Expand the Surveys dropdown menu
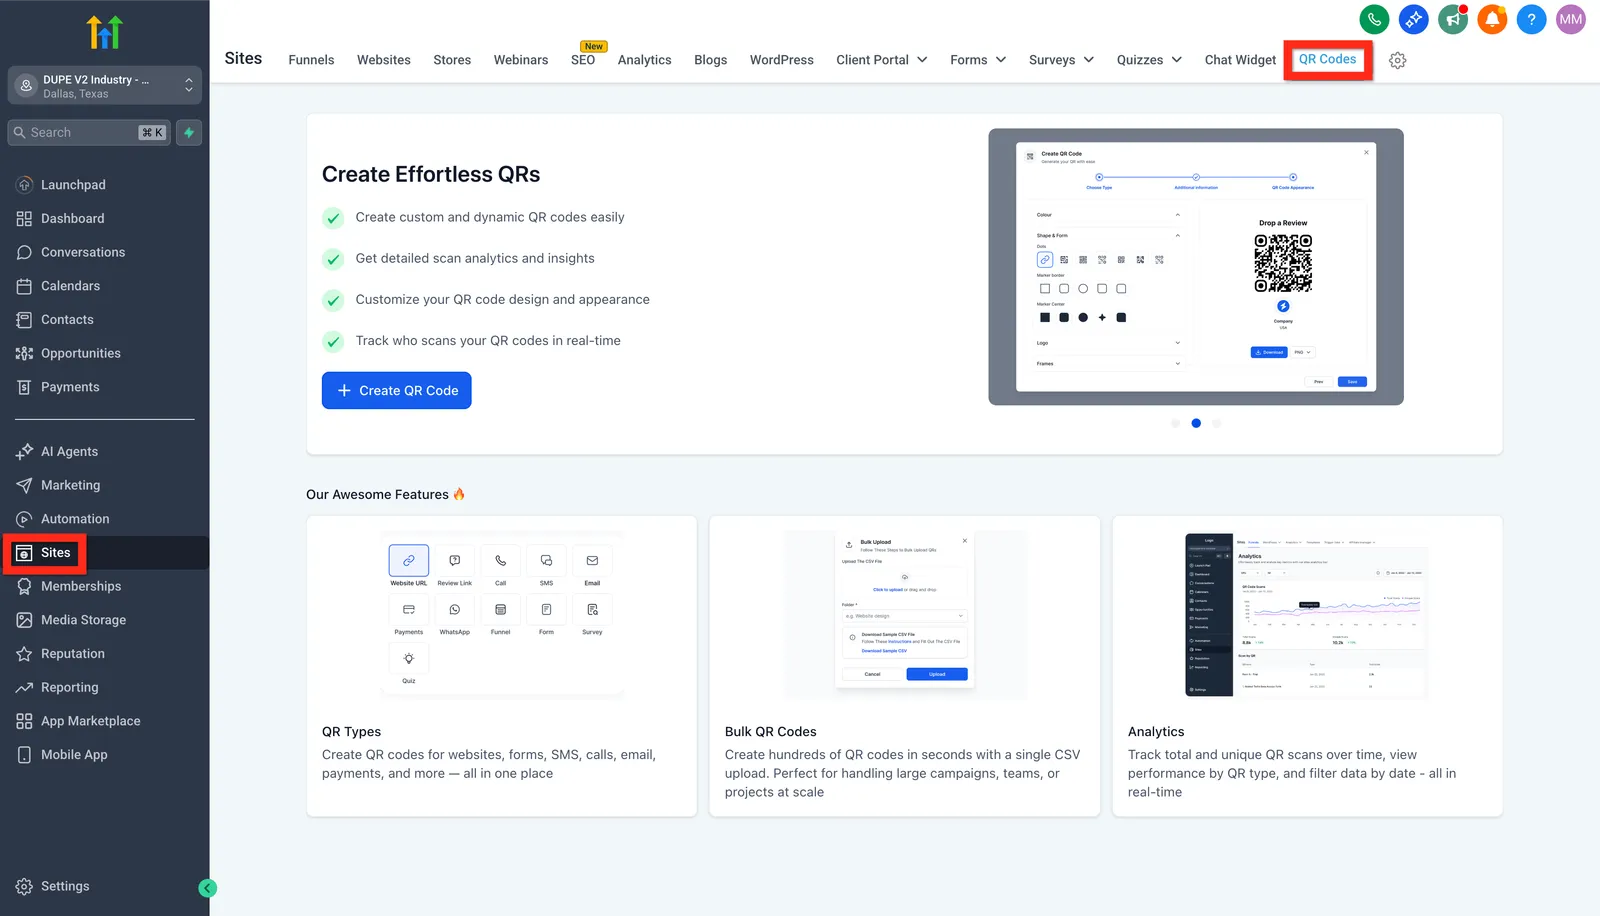Viewport: 1600px width, 916px height. click(1061, 60)
